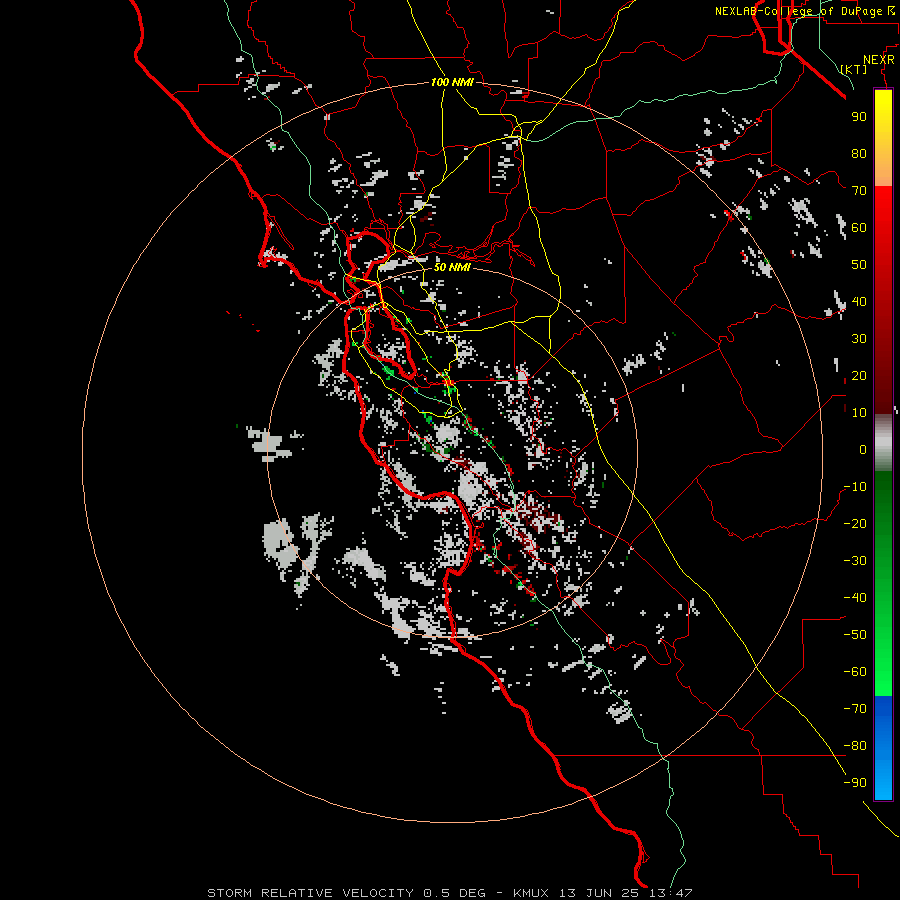Screen dimensions: 900x900
Task: Click the "90" value on velocity scale
Action: (859, 117)
